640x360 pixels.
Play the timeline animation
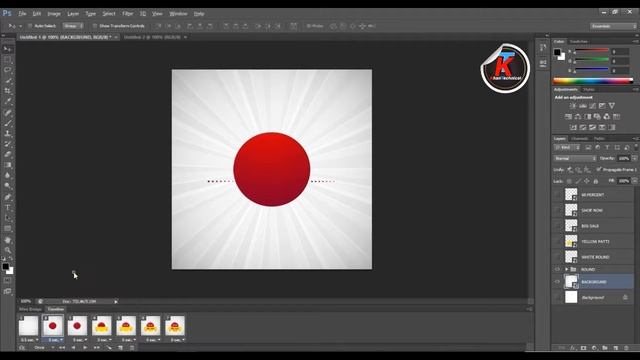85,348
